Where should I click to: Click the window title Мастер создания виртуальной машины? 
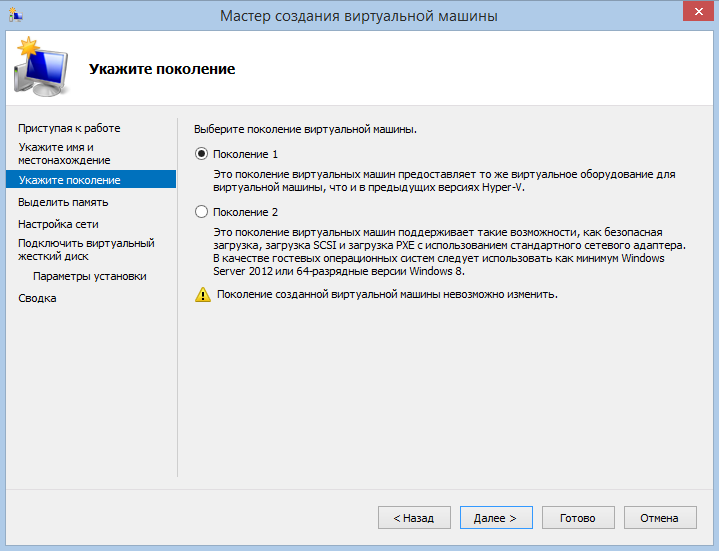click(x=358, y=16)
